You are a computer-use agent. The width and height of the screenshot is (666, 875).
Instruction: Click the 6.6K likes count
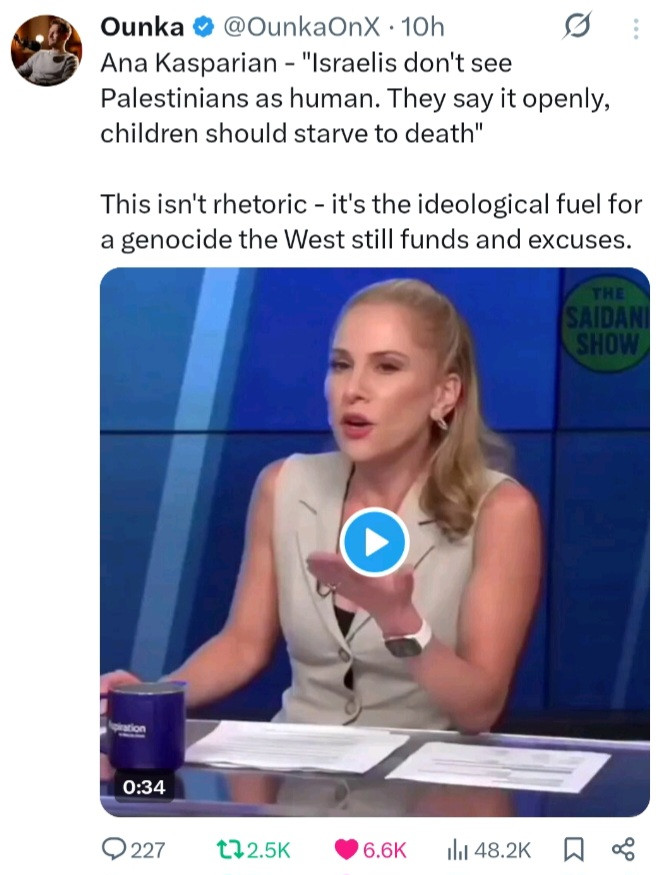385,850
